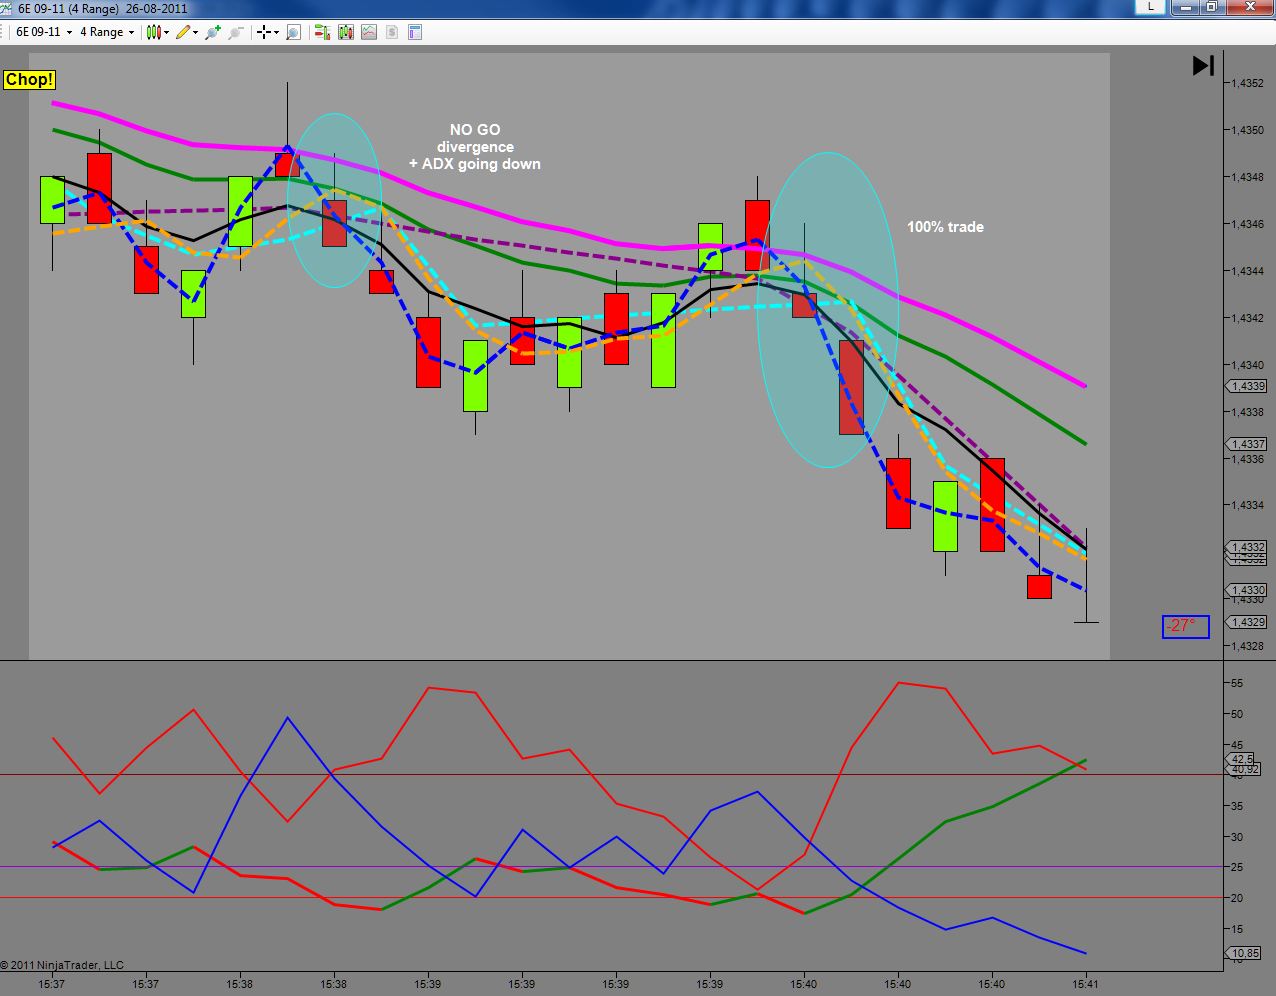Click the scroll to latest bar arrow

1203,66
